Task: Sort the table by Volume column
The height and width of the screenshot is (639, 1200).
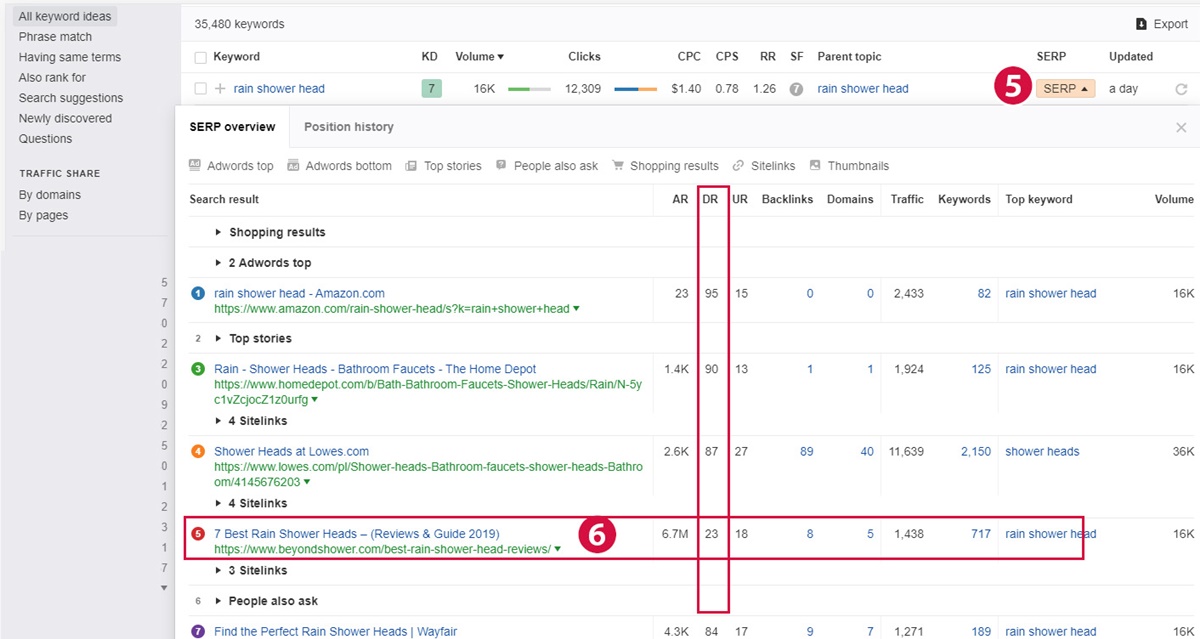Action: pos(479,57)
